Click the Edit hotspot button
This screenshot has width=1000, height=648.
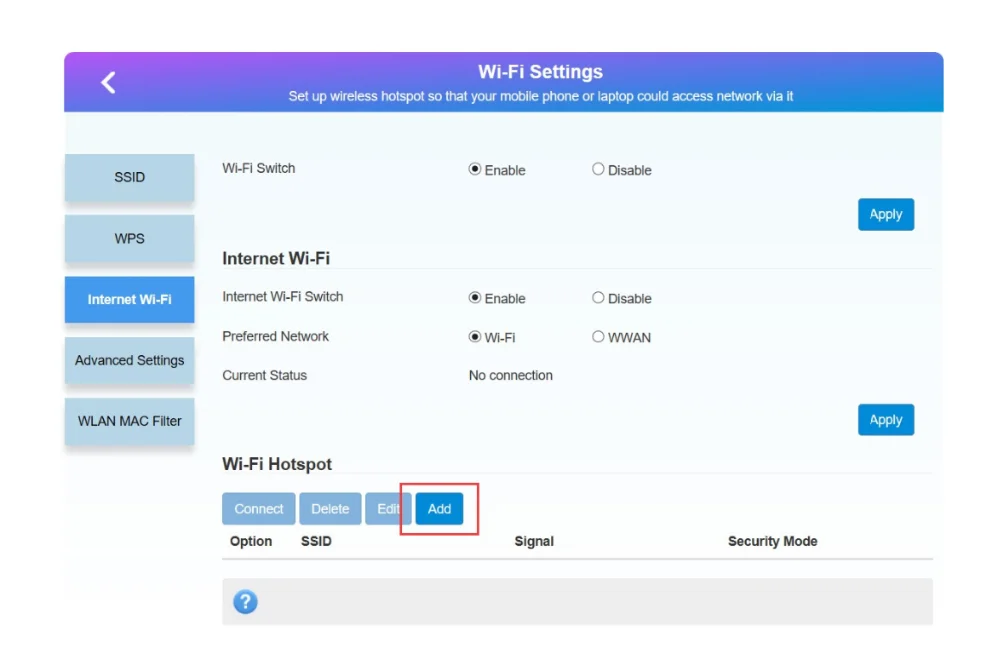[x=388, y=509]
